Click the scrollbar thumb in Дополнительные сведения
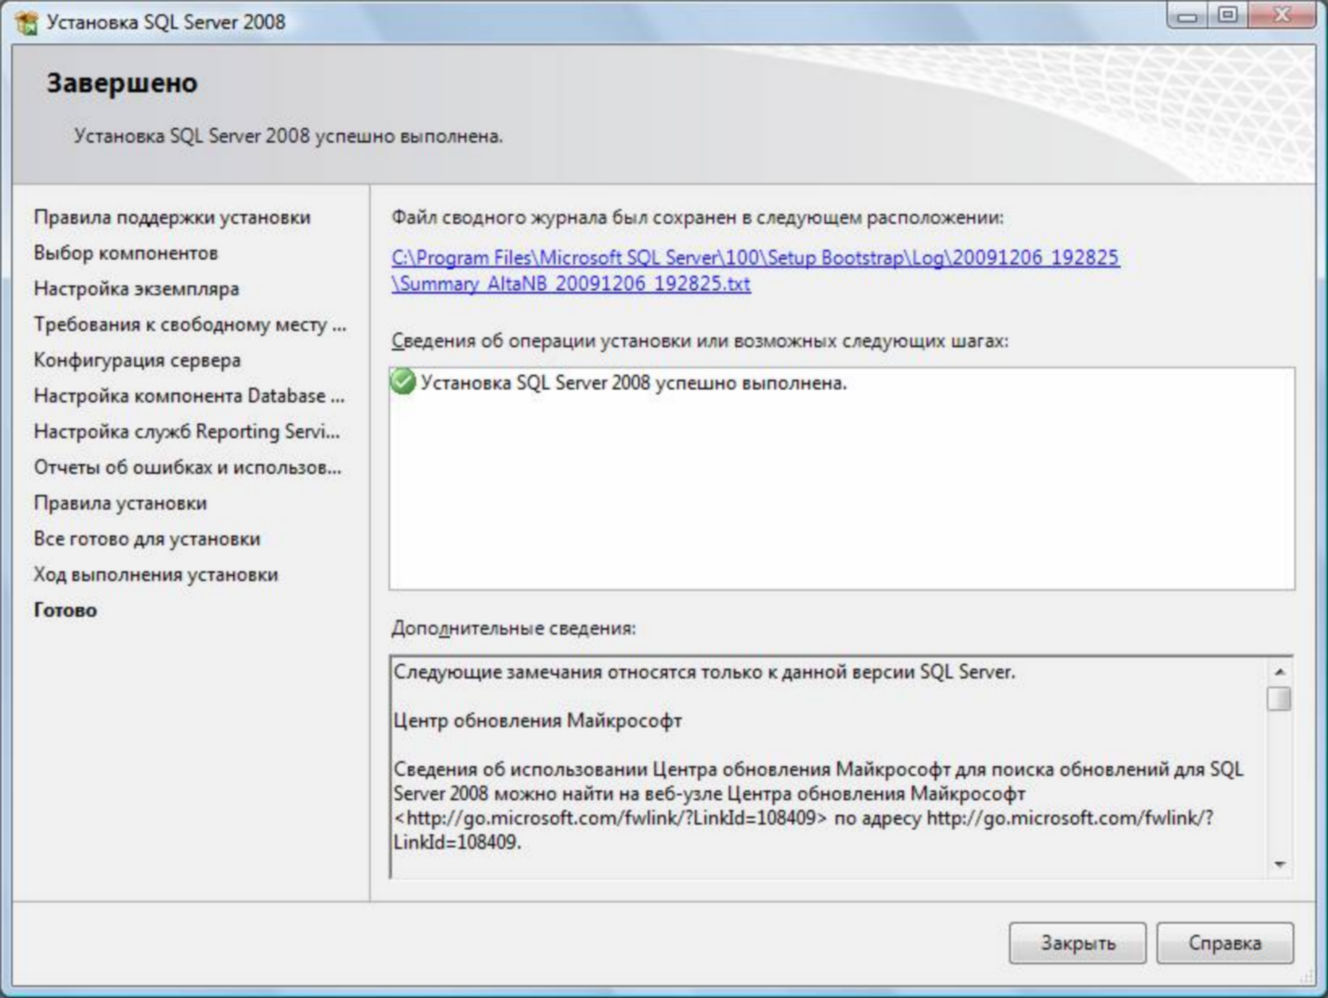 click(1279, 698)
